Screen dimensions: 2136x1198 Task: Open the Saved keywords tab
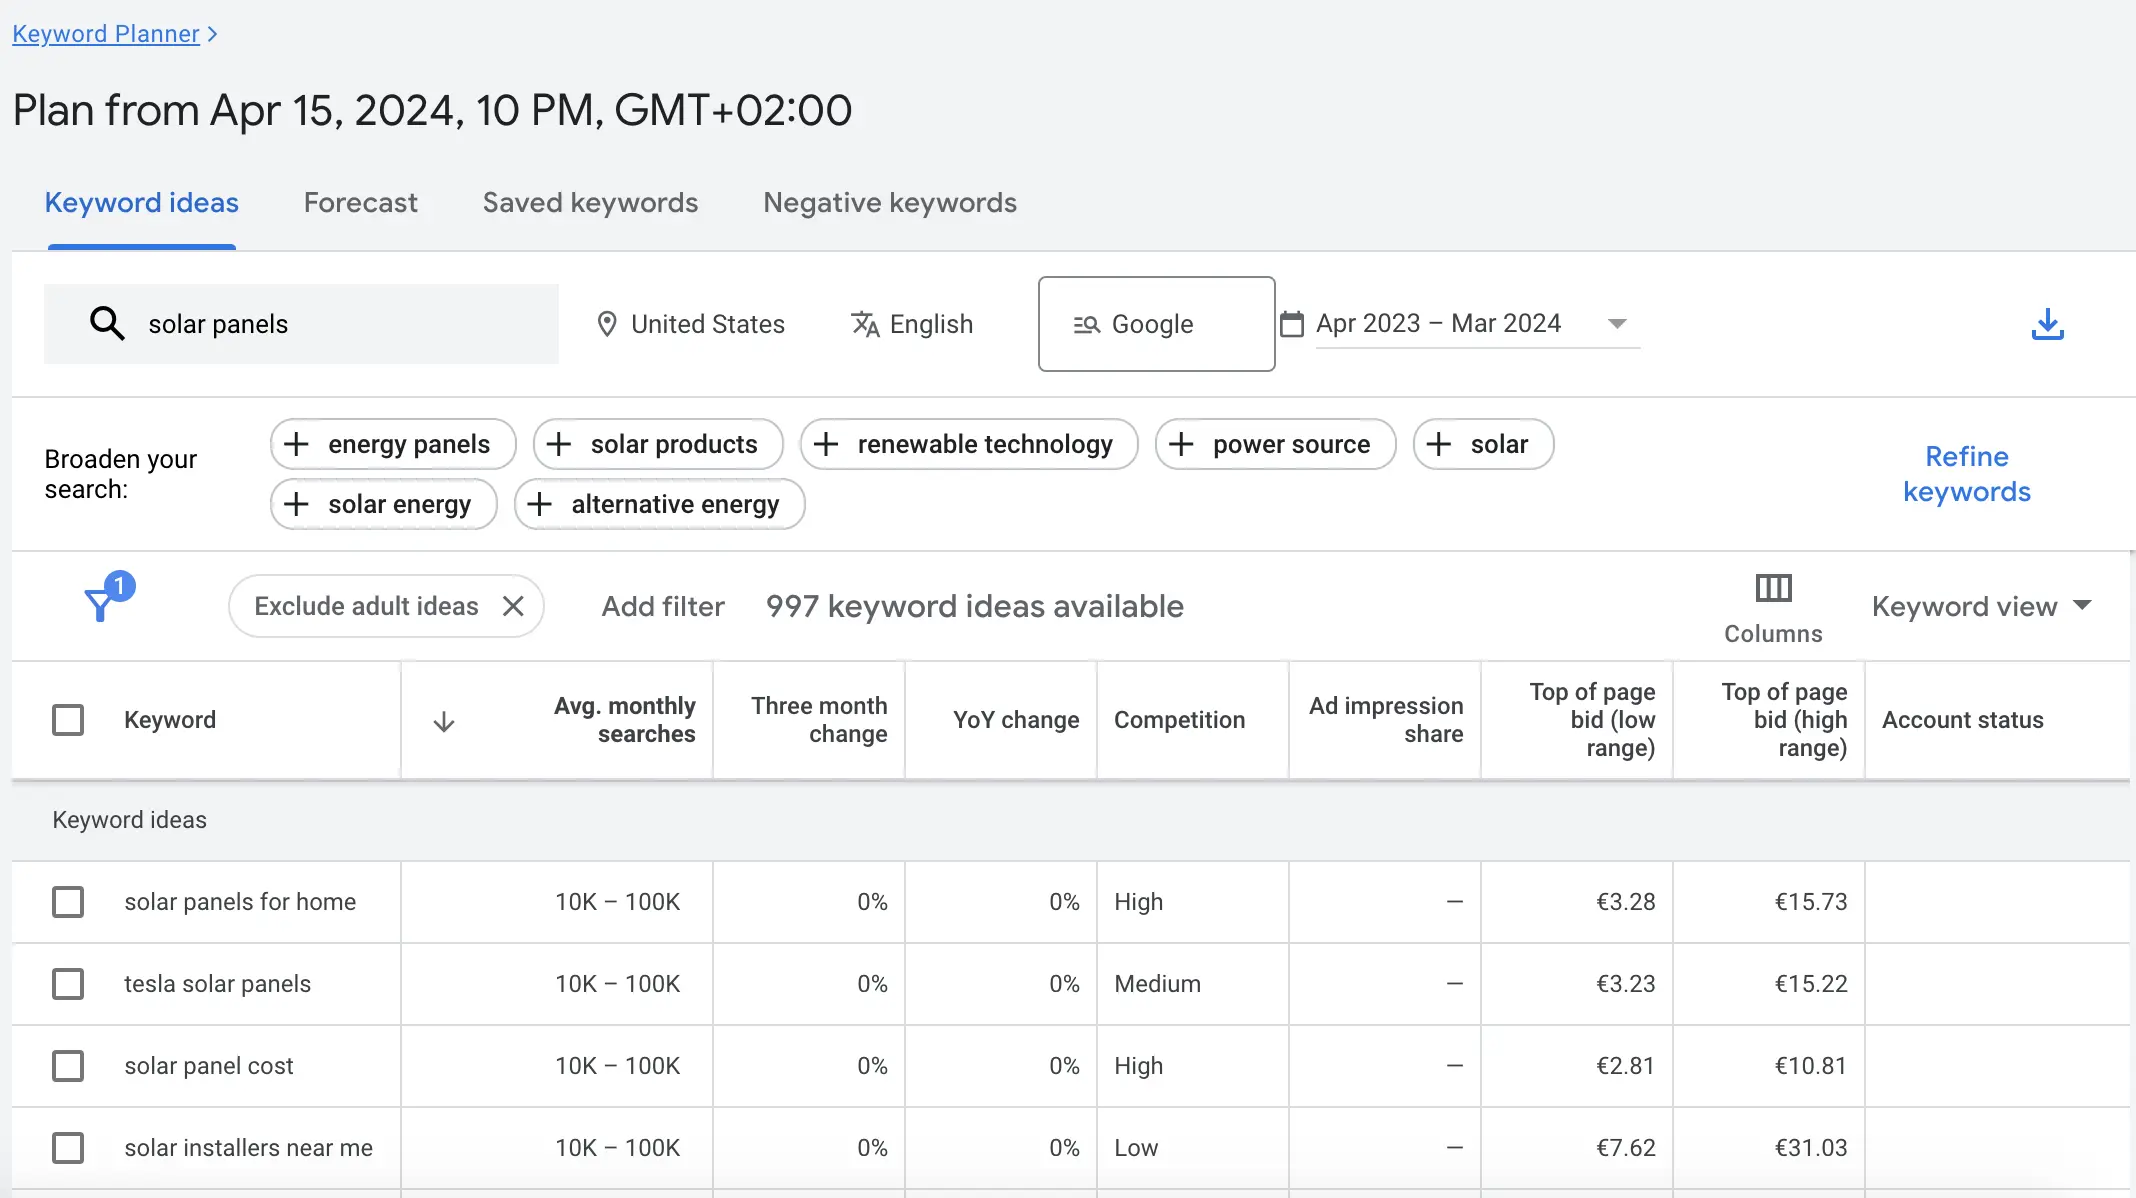coord(590,203)
